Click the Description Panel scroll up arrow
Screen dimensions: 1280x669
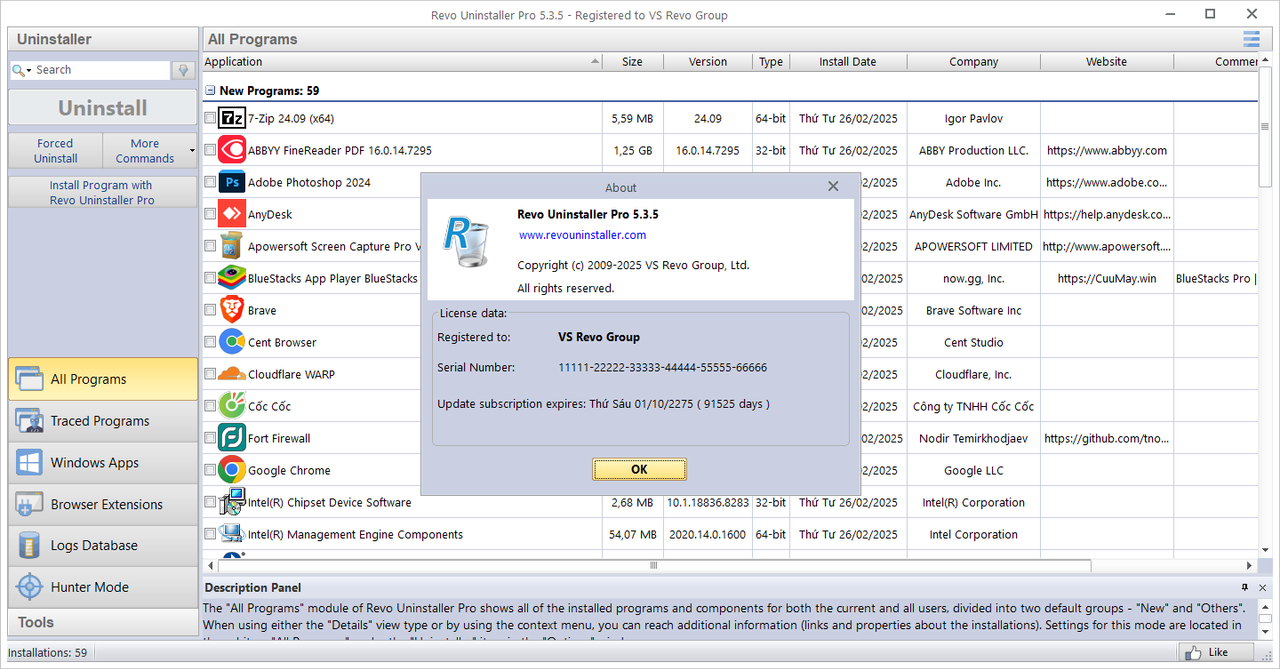coord(1266,606)
